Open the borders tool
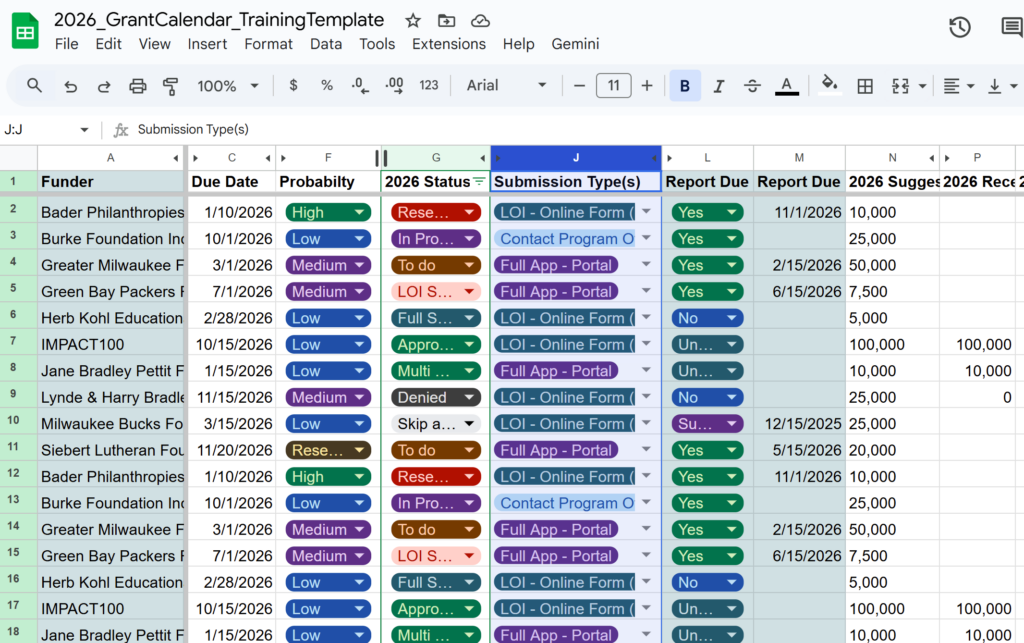The width and height of the screenshot is (1024, 643). [x=865, y=86]
